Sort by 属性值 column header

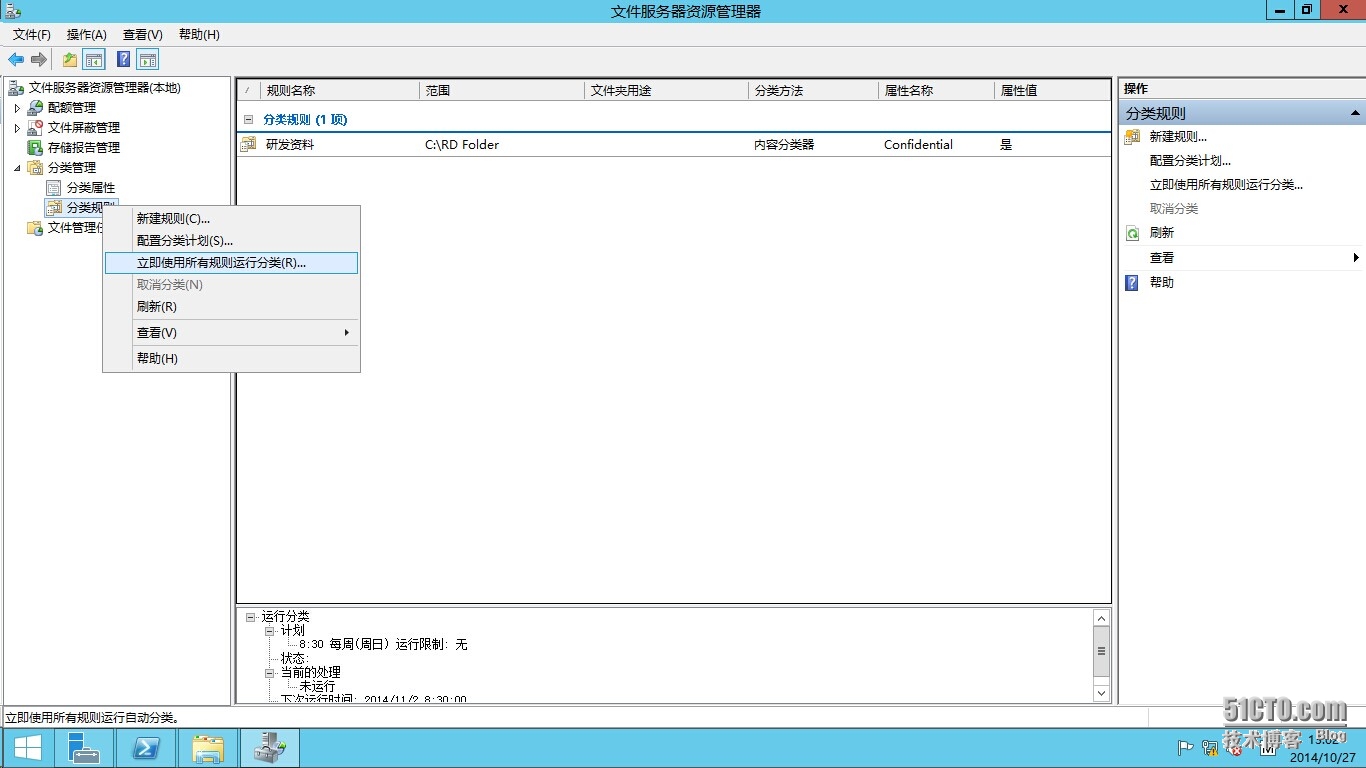pos(1052,90)
